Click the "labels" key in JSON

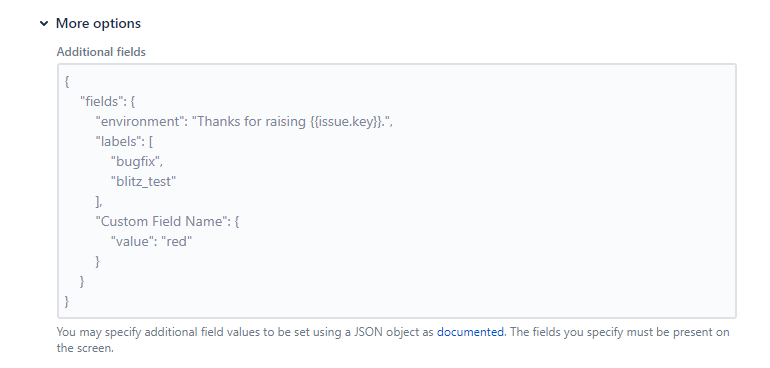[x=118, y=142]
